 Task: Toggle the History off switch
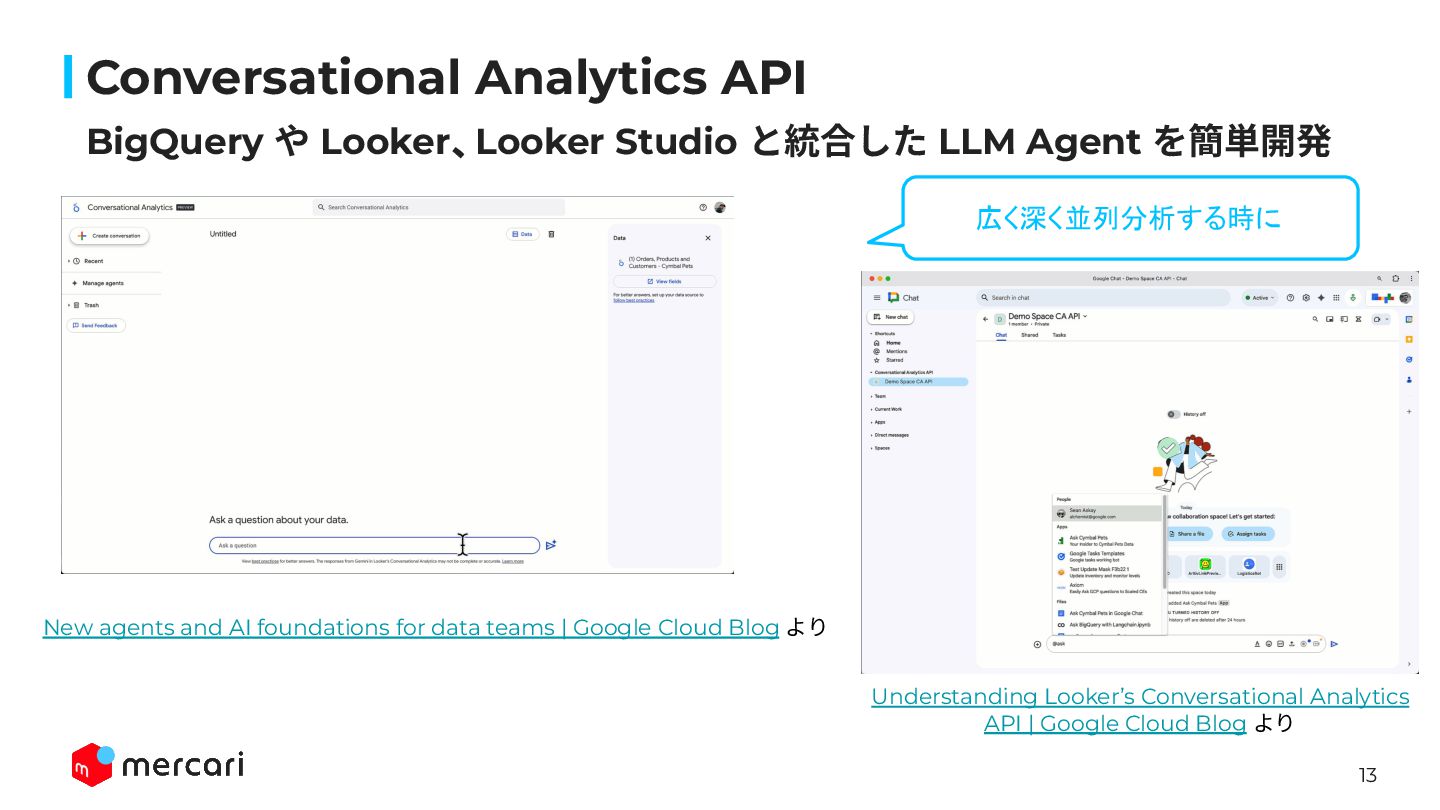[1173, 414]
